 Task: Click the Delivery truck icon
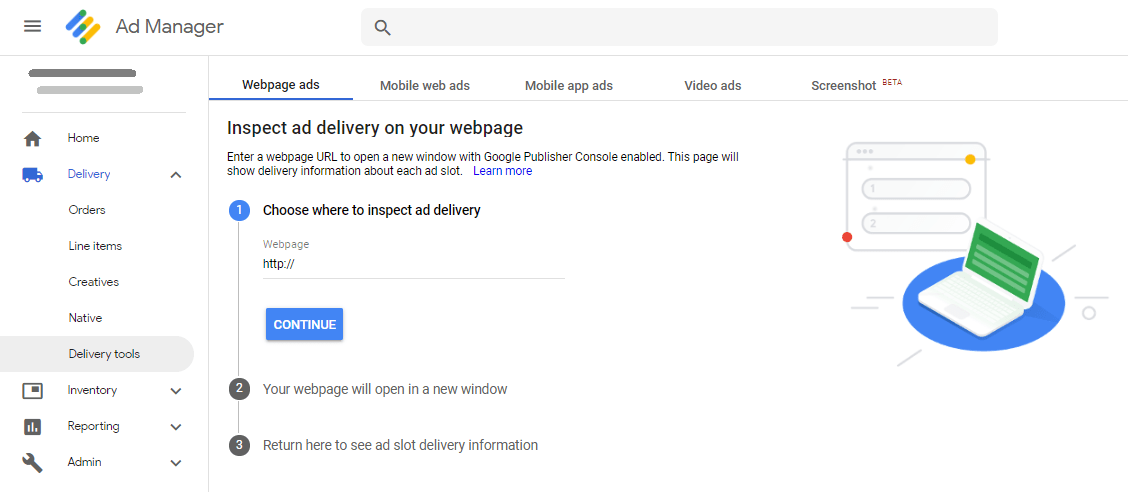(x=32, y=174)
